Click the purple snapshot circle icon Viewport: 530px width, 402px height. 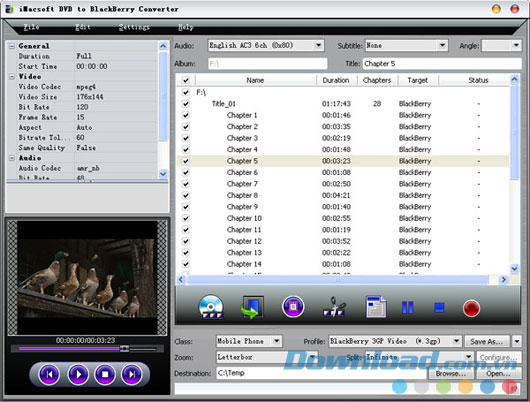tap(293, 307)
